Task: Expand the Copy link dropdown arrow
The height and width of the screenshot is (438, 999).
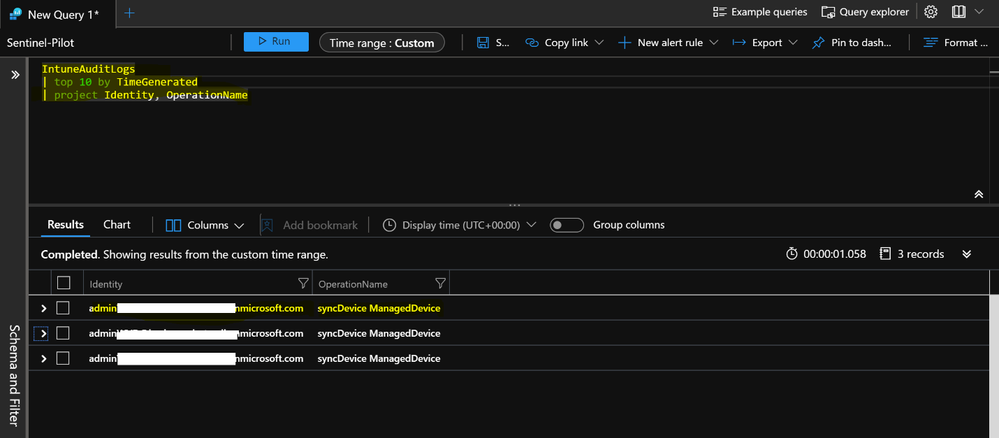Action: pos(599,43)
